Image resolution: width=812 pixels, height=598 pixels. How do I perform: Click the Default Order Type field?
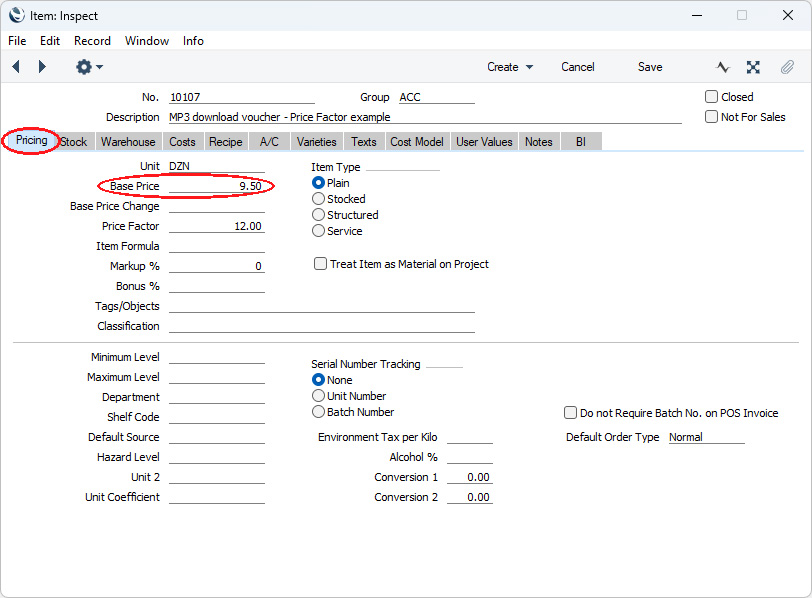coord(706,437)
